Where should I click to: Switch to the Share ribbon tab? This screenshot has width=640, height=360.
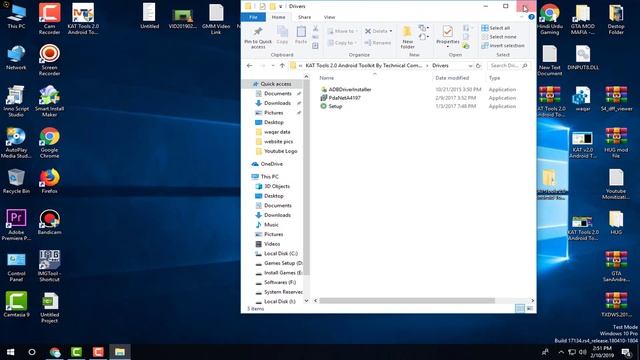[x=304, y=17]
